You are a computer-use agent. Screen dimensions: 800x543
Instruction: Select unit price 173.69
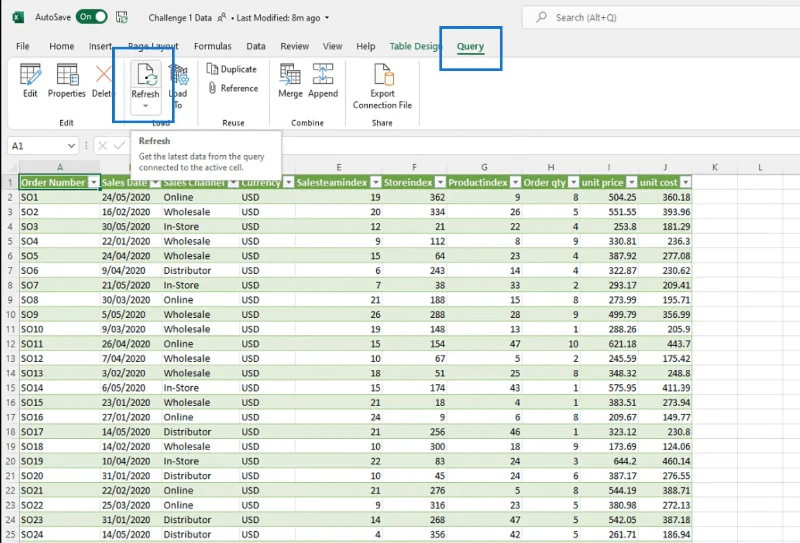[622, 447]
